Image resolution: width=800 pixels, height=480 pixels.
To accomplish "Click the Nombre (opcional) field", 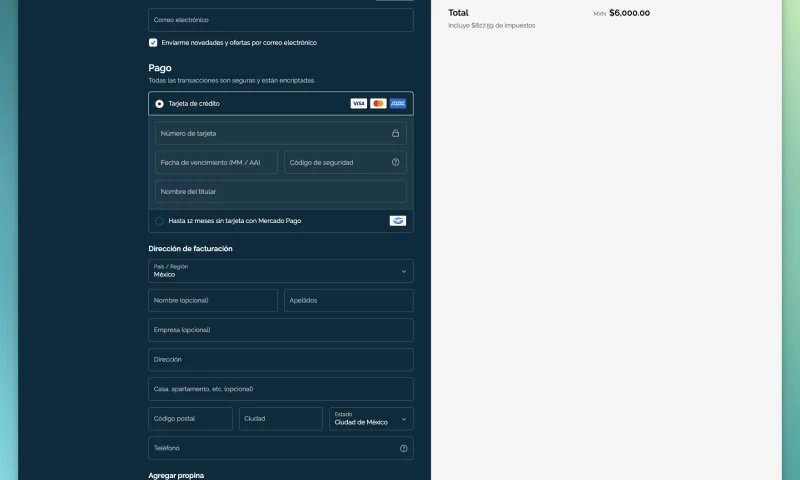I will click(x=213, y=300).
